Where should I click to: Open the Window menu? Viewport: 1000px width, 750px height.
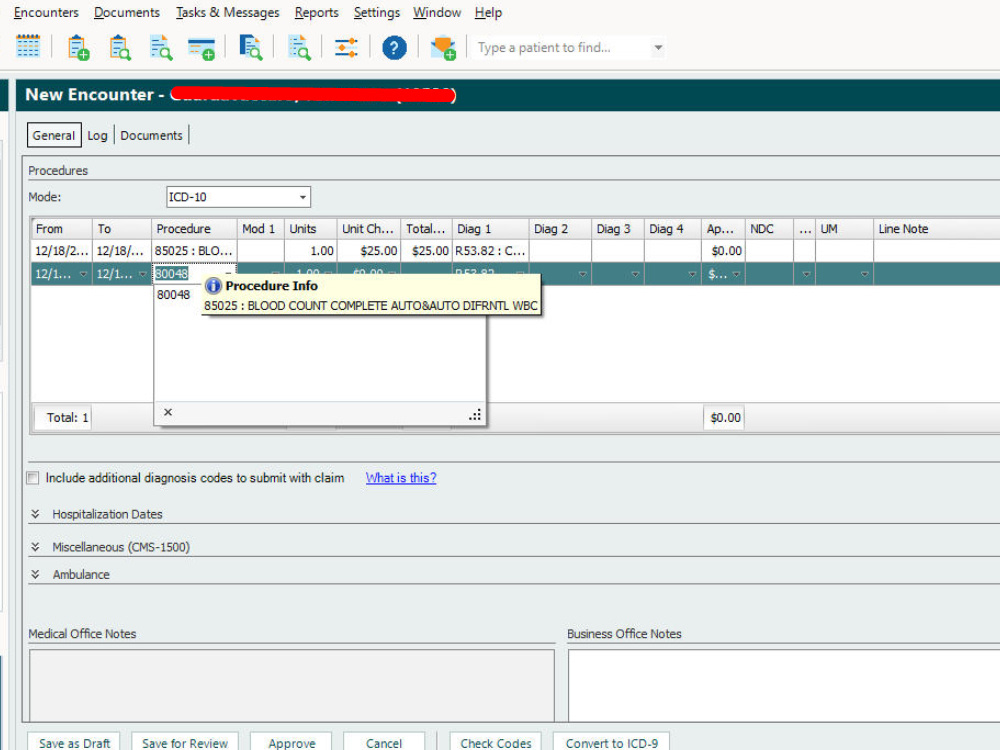point(437,12)
